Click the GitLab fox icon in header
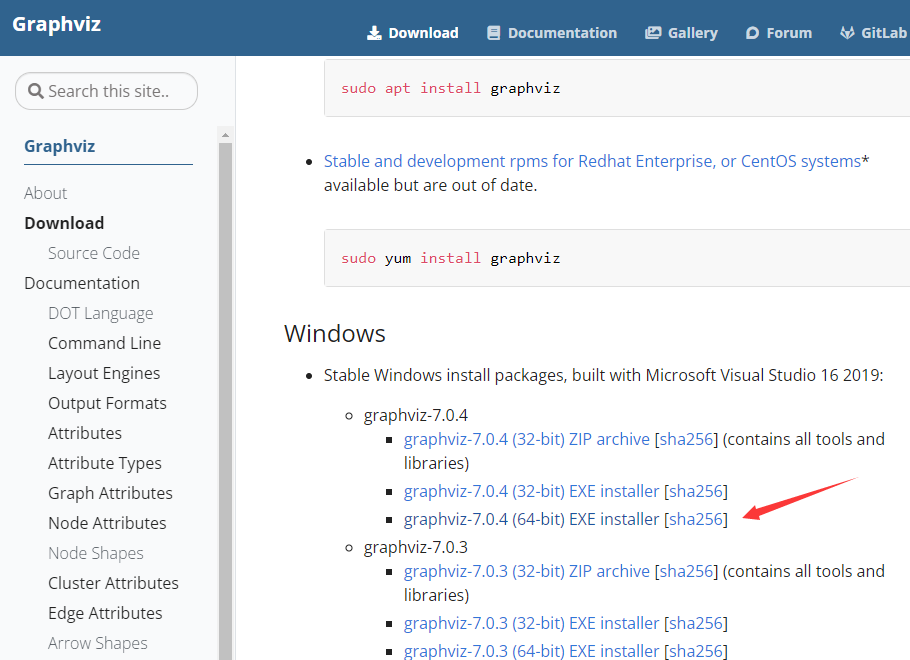910x660 pixels. tap(847, 33)
